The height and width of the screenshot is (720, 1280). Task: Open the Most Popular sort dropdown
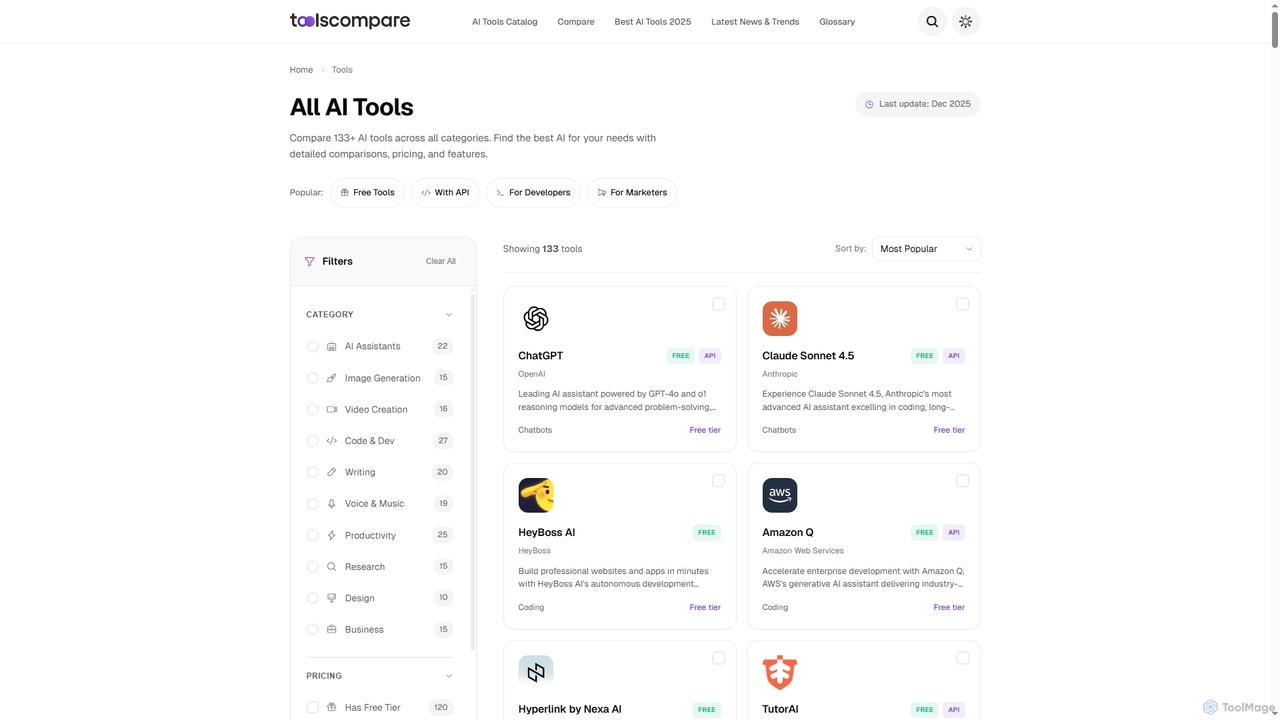(x=926, y=249)
